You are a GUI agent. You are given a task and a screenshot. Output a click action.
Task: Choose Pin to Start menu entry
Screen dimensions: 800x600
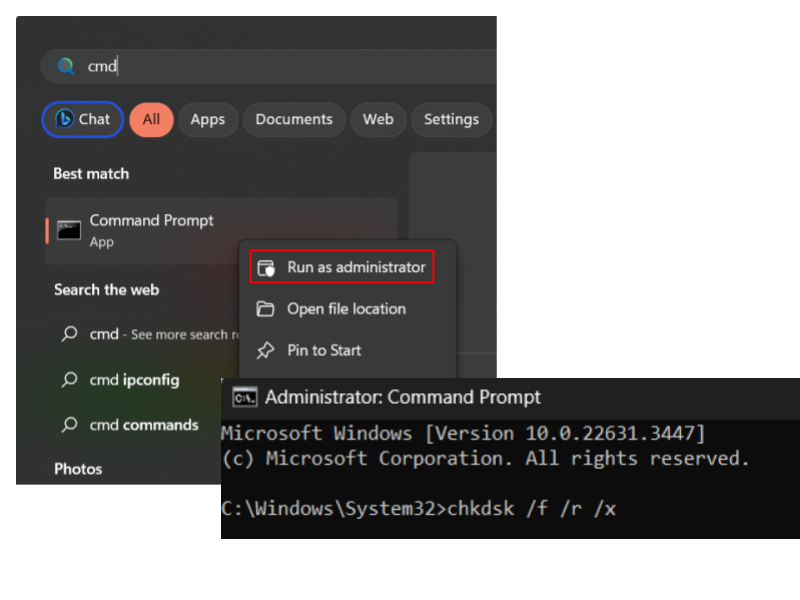pos(347,350)
